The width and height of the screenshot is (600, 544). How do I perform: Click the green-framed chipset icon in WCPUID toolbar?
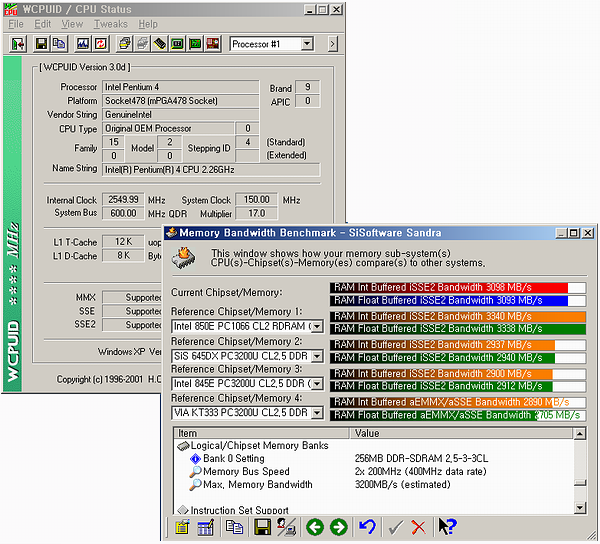click(177, 44)
